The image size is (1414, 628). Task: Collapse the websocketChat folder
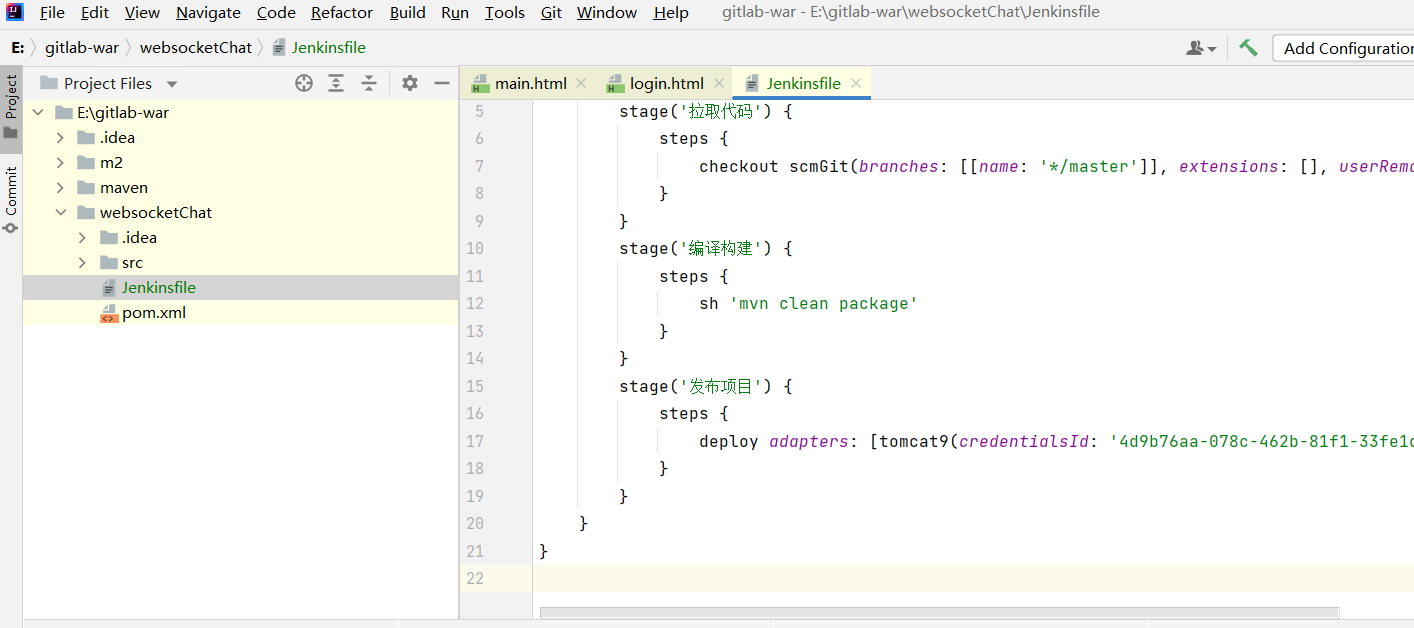(x=61, y=213)
